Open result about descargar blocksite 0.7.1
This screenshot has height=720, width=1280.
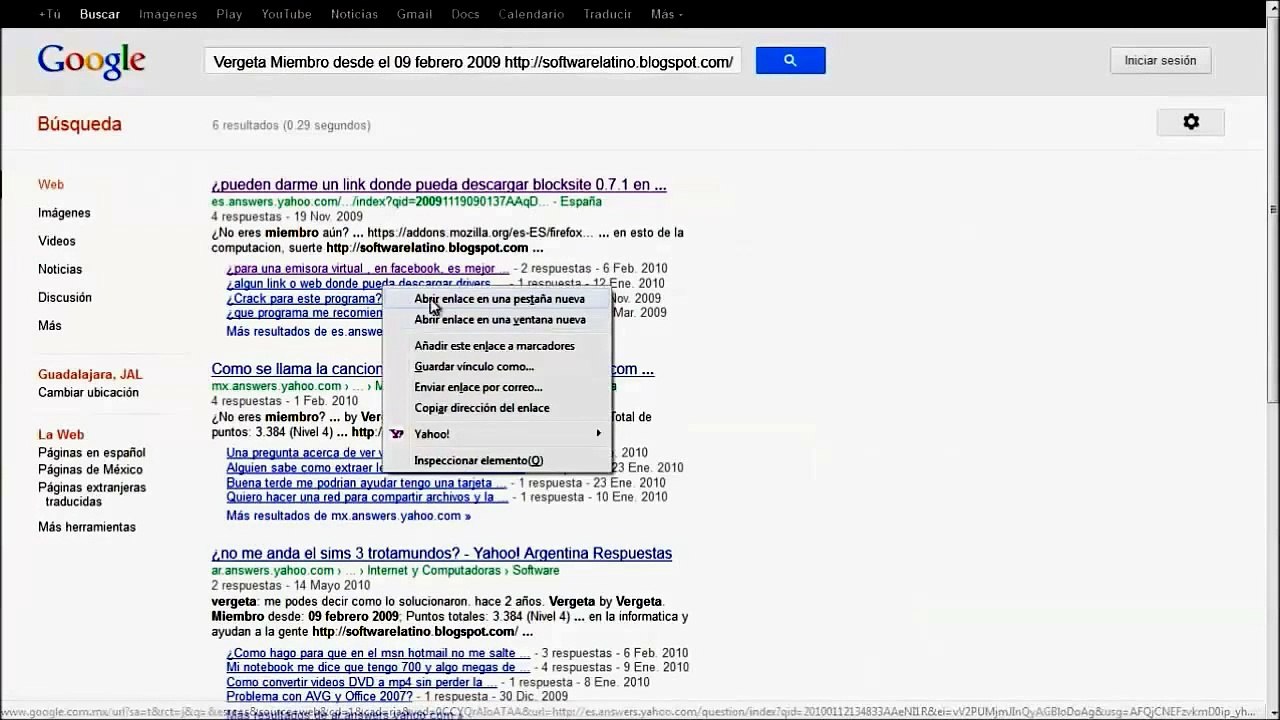439,185
